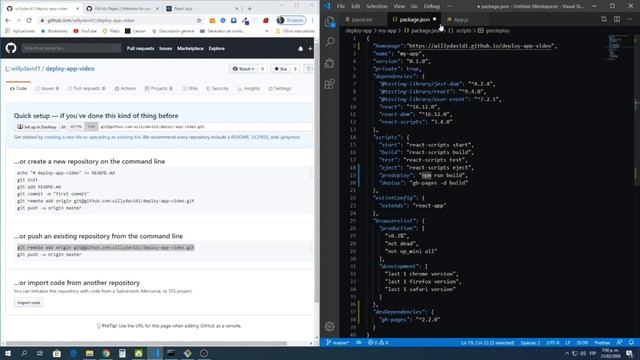640x360 pixels.
Task: Switch to the GitHub Pages browser tab
Action: coord(122,8)
